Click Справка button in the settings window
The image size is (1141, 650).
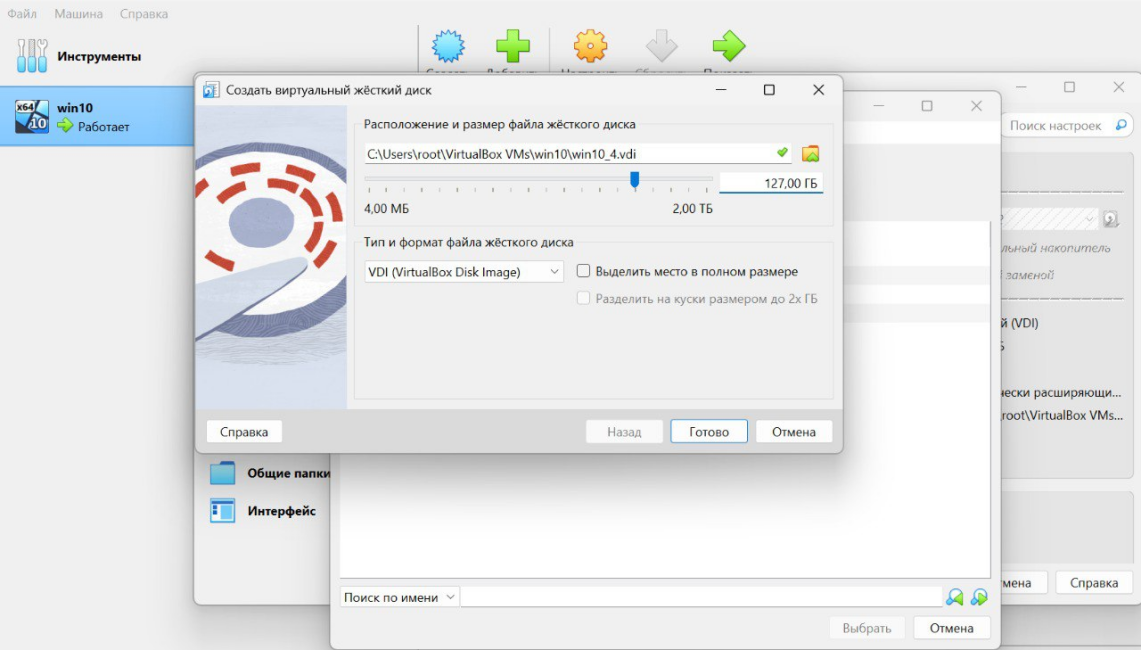(x=1094, y=583)
